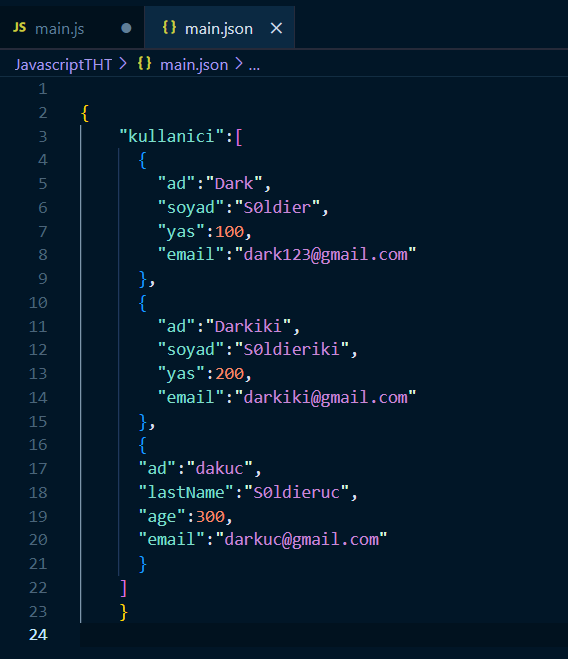Click "darkiki@gmail.com" email value
Image resolution: width=568 pixels, height=659 pixels.
(325, 398)
